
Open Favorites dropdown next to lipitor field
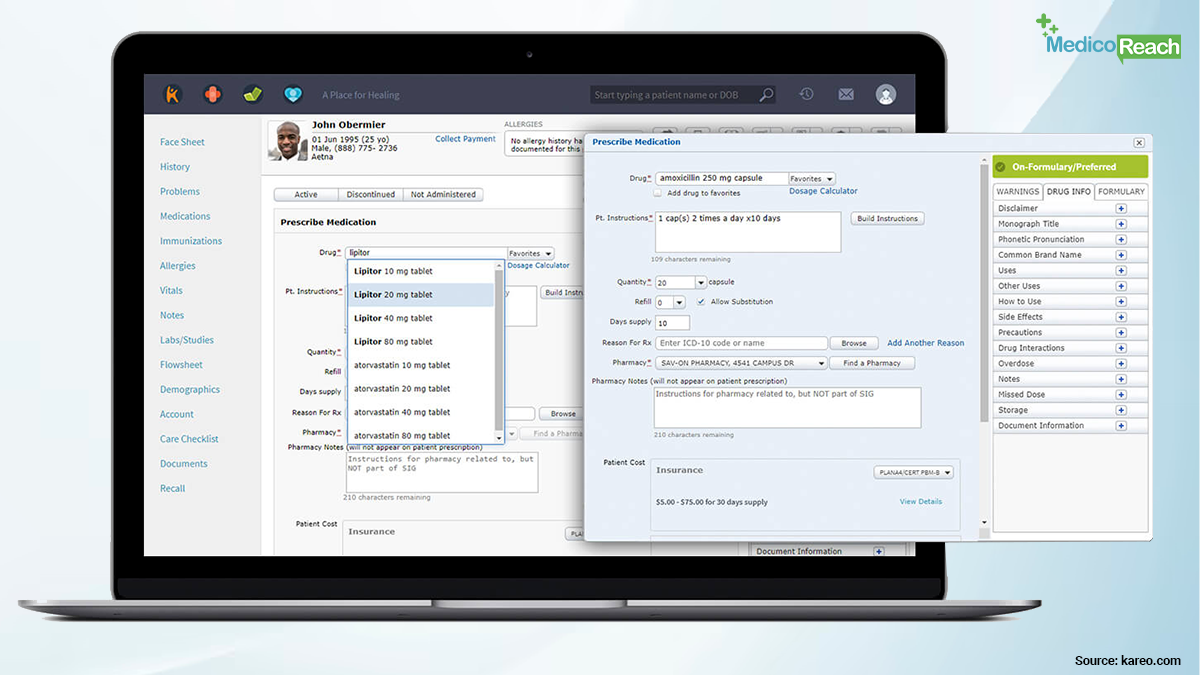pos(530,254)
